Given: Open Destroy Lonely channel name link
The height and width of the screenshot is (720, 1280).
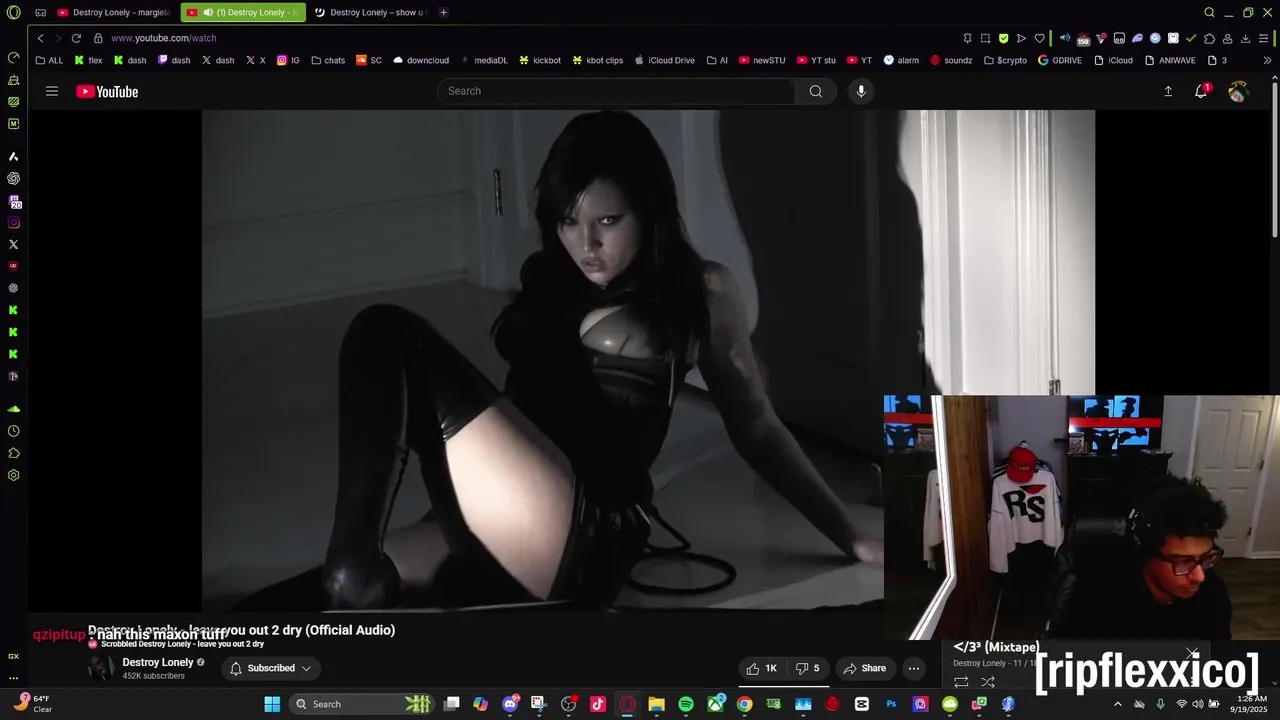Looking at the screenshot, I should pyautogui.click(x=158, y=662).
